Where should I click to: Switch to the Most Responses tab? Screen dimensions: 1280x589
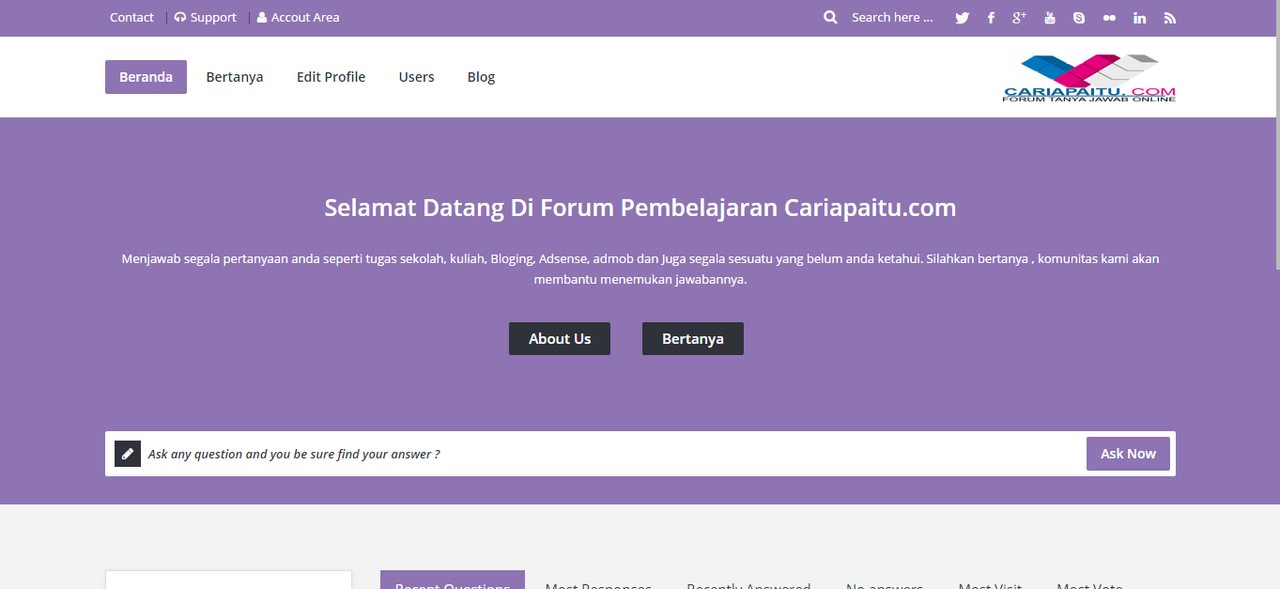[x=598, y=584]
